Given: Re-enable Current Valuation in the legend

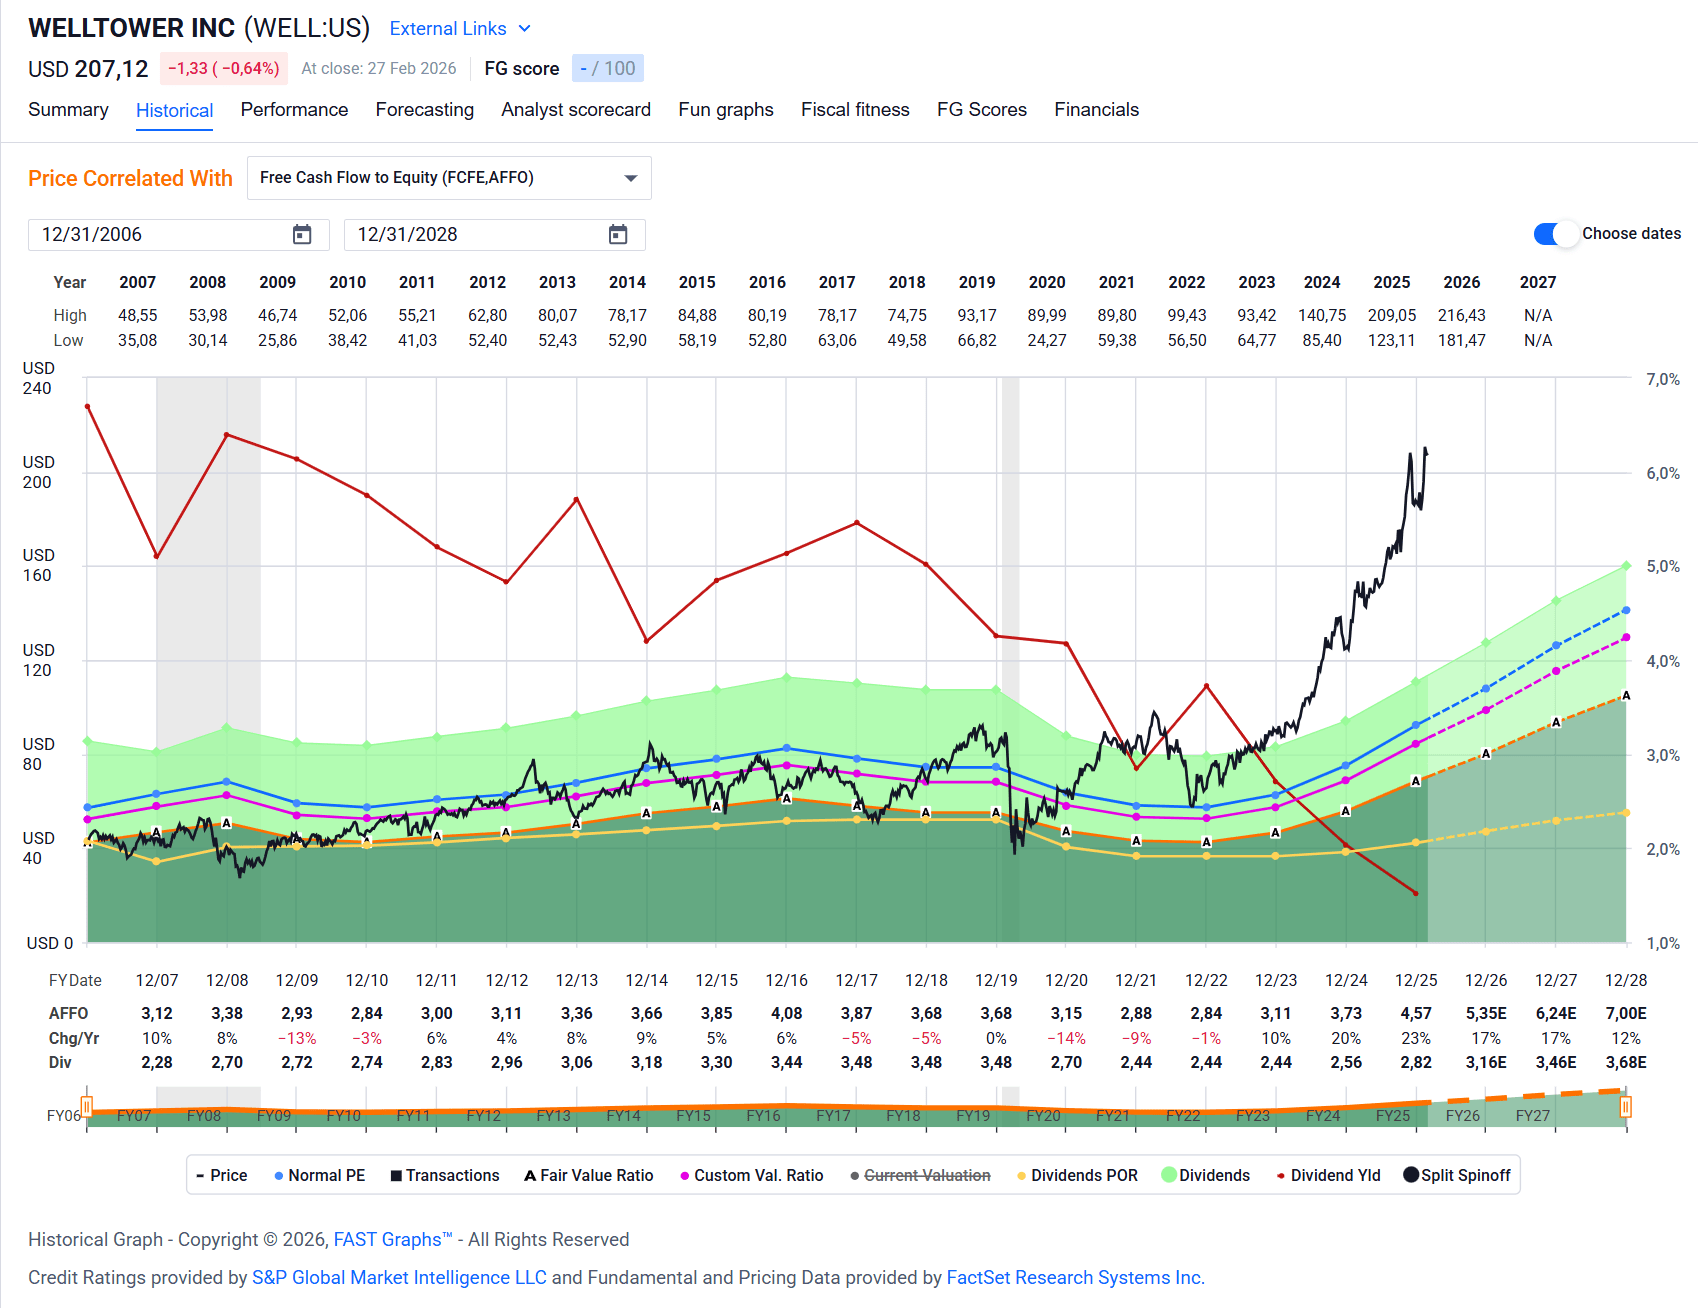Looking at the screenshot, I should pos(854,1175).
